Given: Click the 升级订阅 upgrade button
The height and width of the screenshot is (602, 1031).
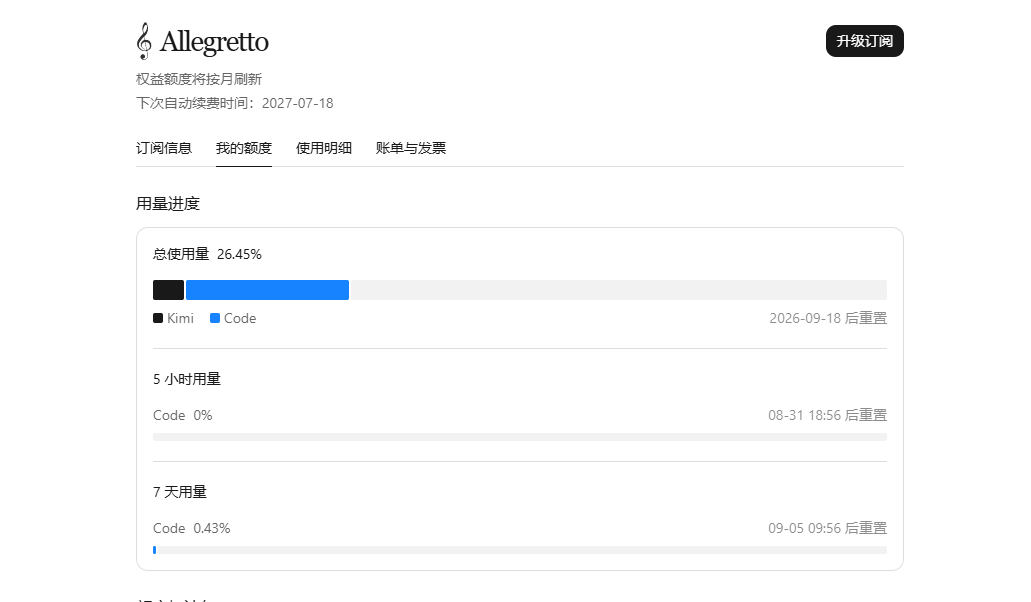Looking at the screenshot, I should pyautogui.click(x=865, y=41).
